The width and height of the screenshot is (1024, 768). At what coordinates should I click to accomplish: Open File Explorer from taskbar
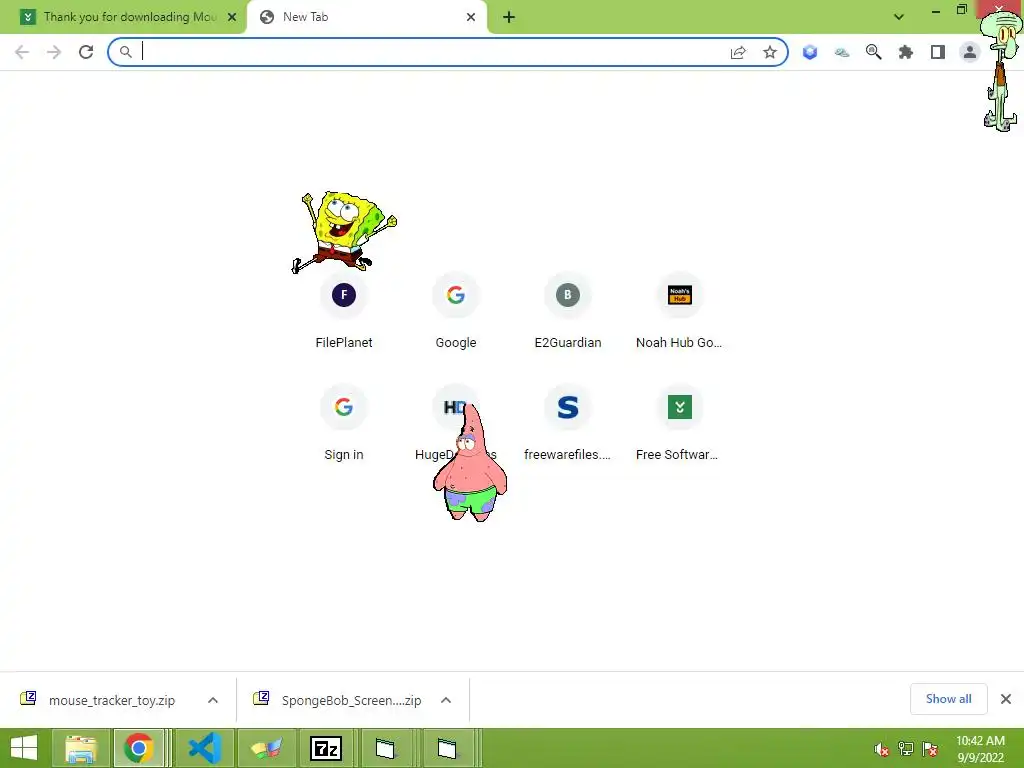81,748
